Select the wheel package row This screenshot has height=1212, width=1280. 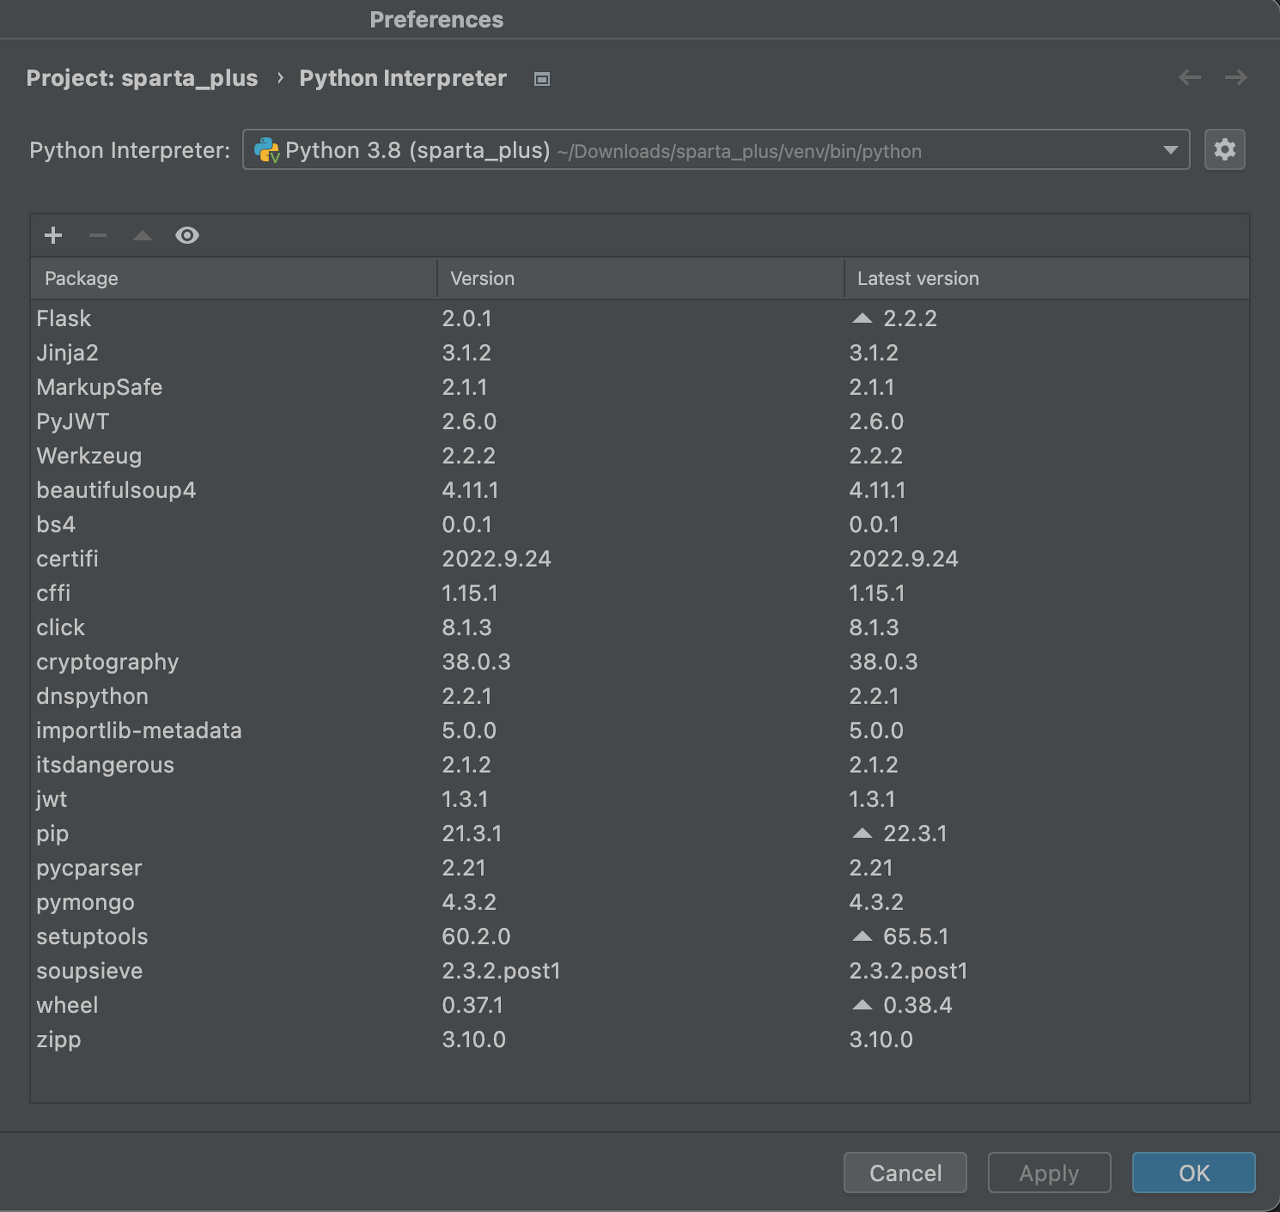[640, 1005]
